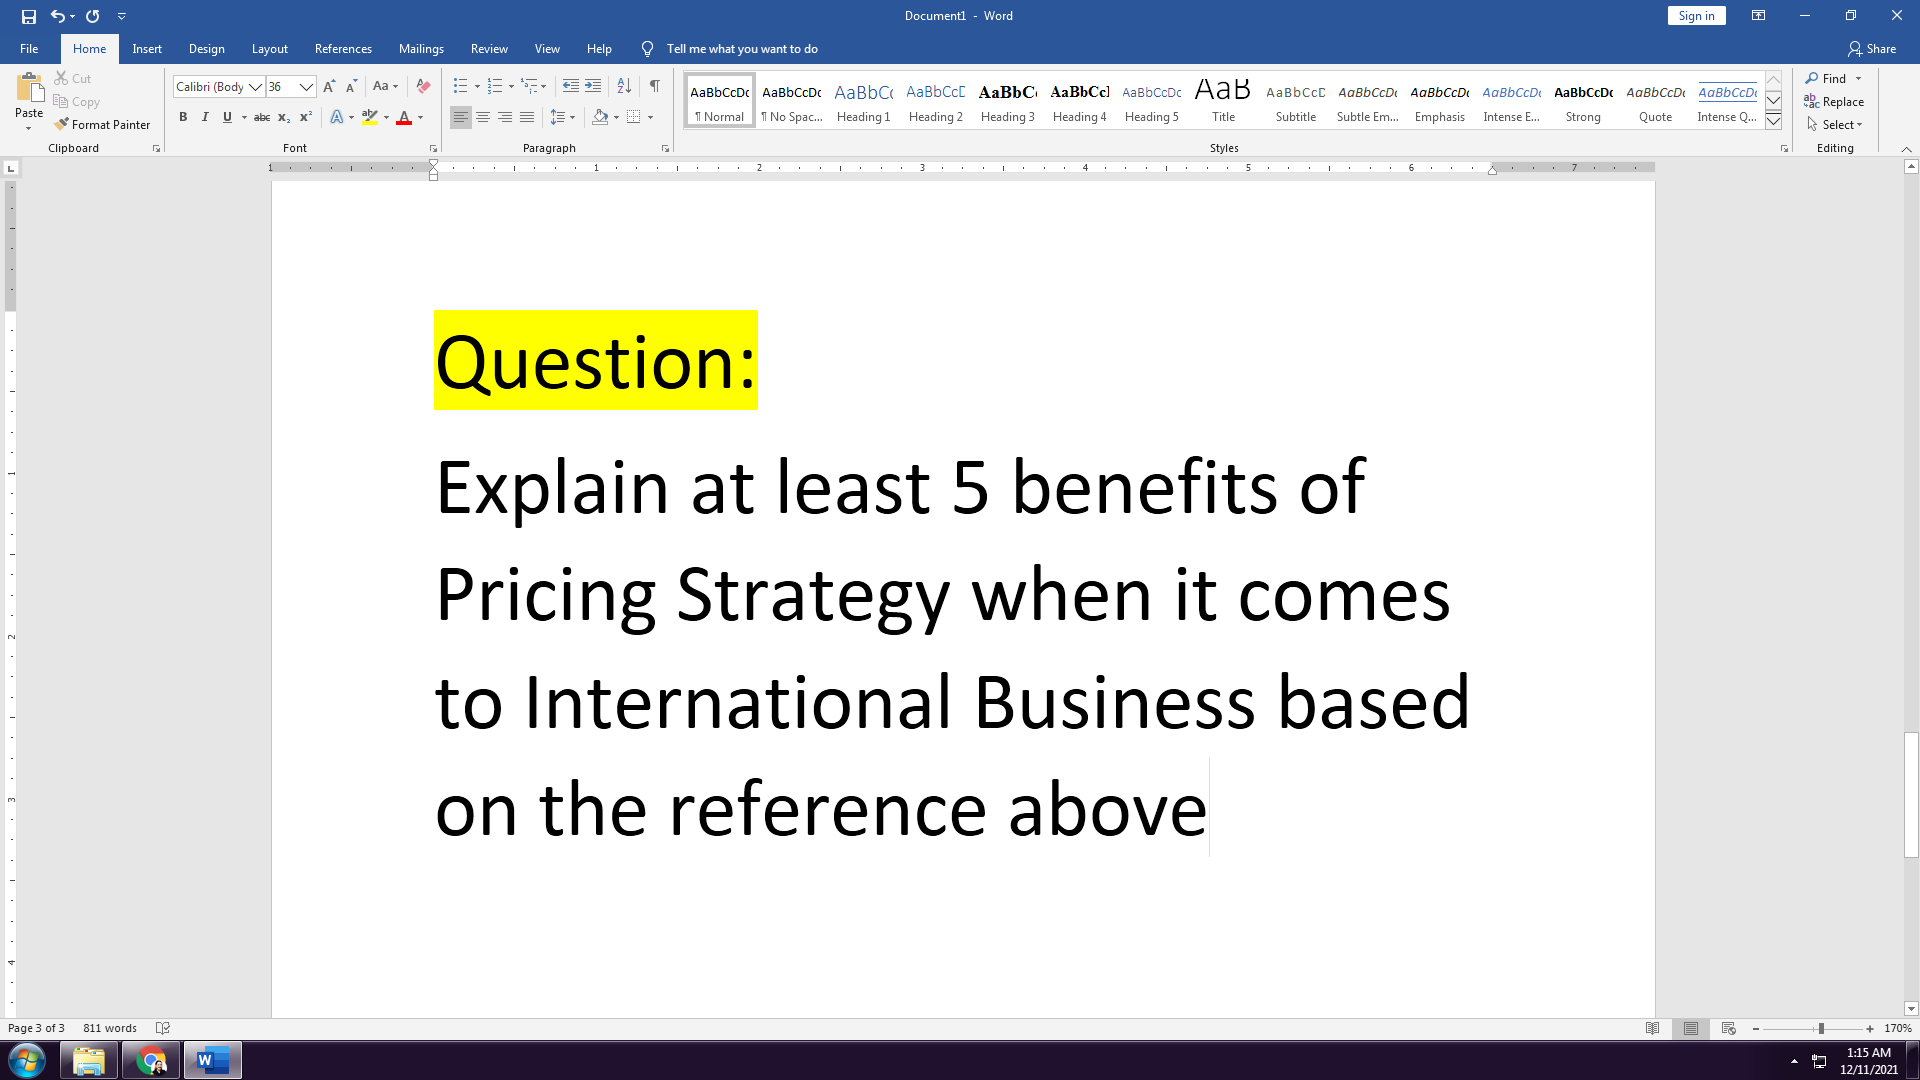The width and height of the screenshot is (1920, 1080).
Task: Switch to the Review tab
Action: pos(489,49)
